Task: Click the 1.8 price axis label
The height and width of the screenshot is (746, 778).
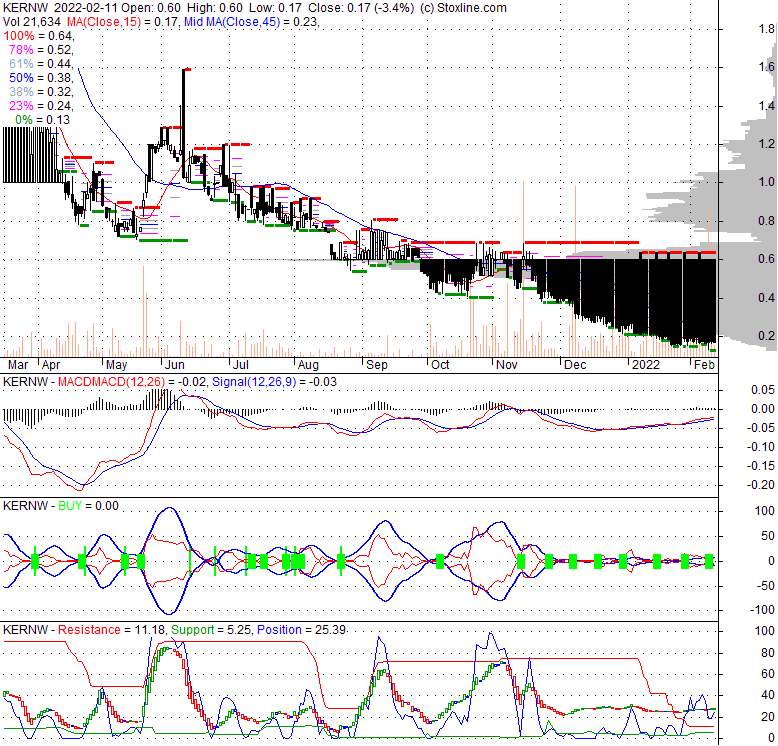Action: (767, 29)
